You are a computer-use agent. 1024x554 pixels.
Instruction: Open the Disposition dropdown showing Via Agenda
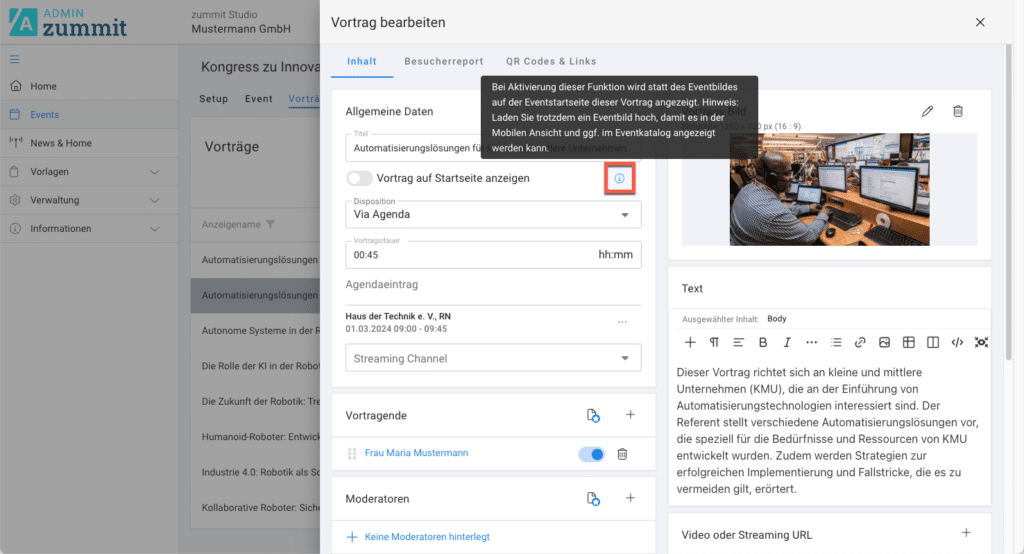coord(491,214)
